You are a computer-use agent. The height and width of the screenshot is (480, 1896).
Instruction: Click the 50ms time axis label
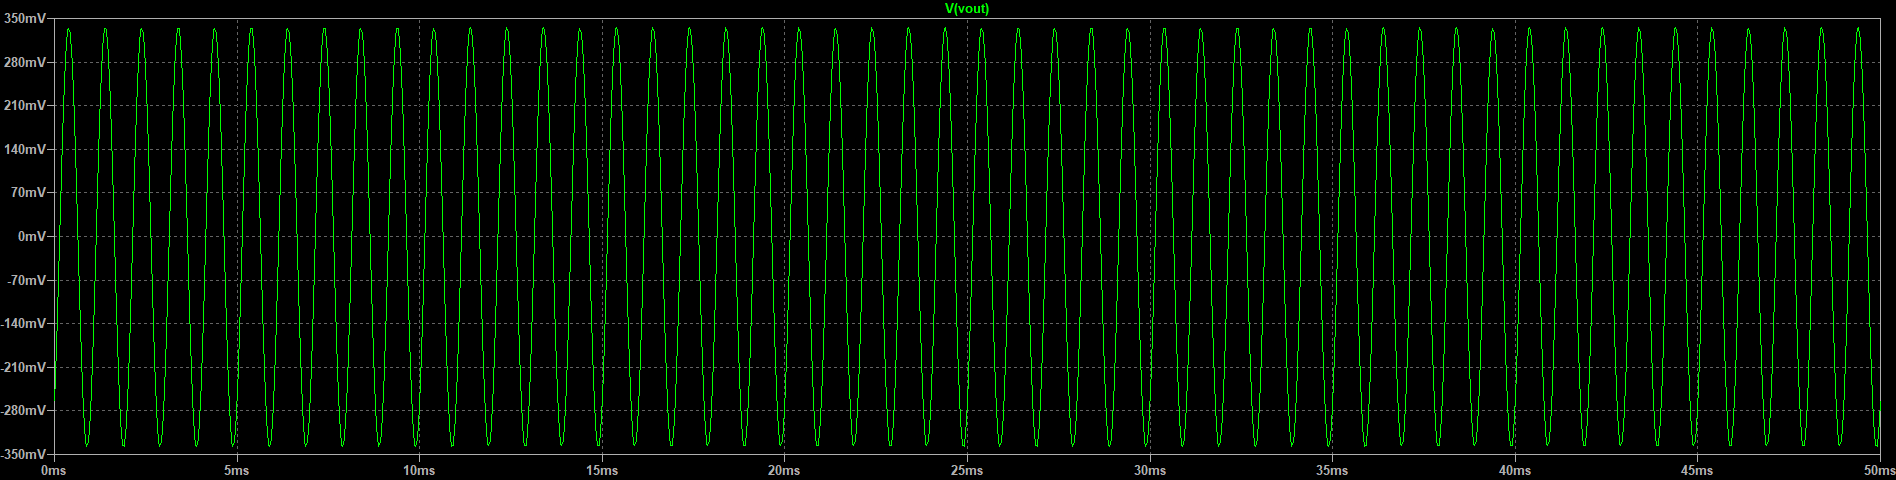(1878, 470)
